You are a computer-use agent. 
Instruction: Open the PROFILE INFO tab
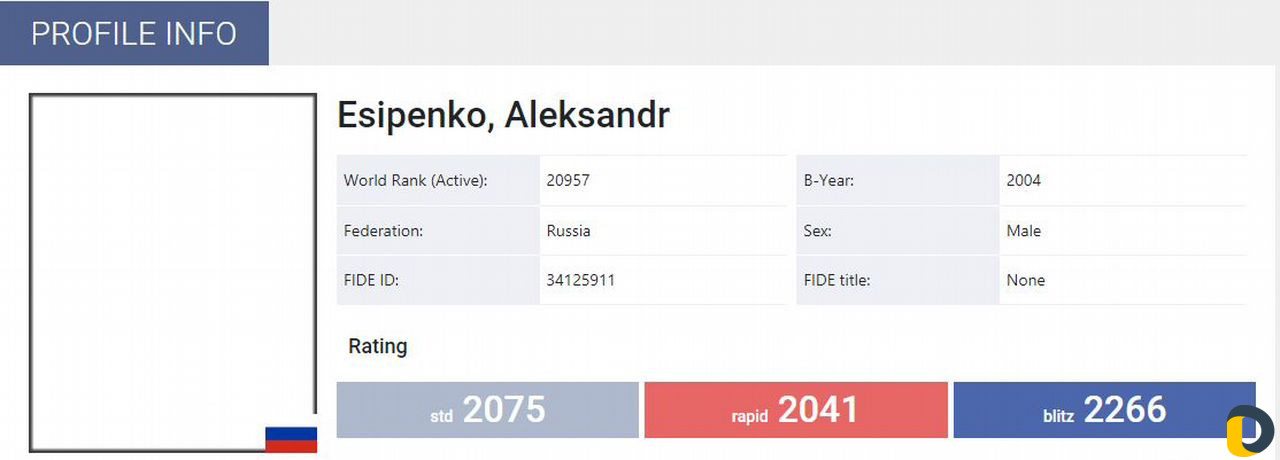pyautogui.click(x=134, y=33)
